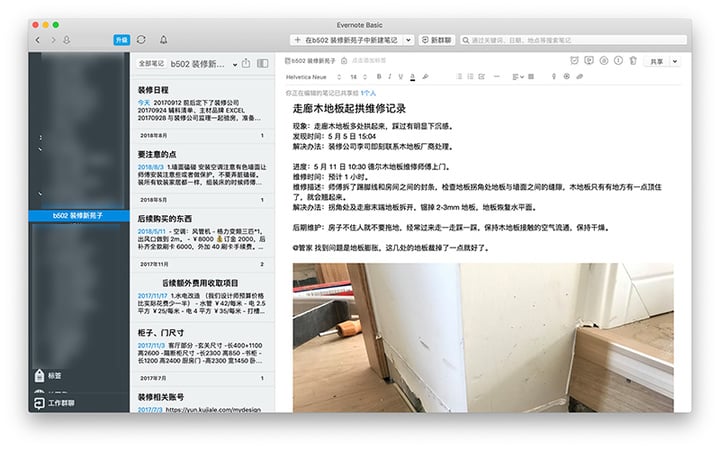The image size is (720, 450).
Task: Start a new chat with 新群聊
Action: (x=436, y=40)
